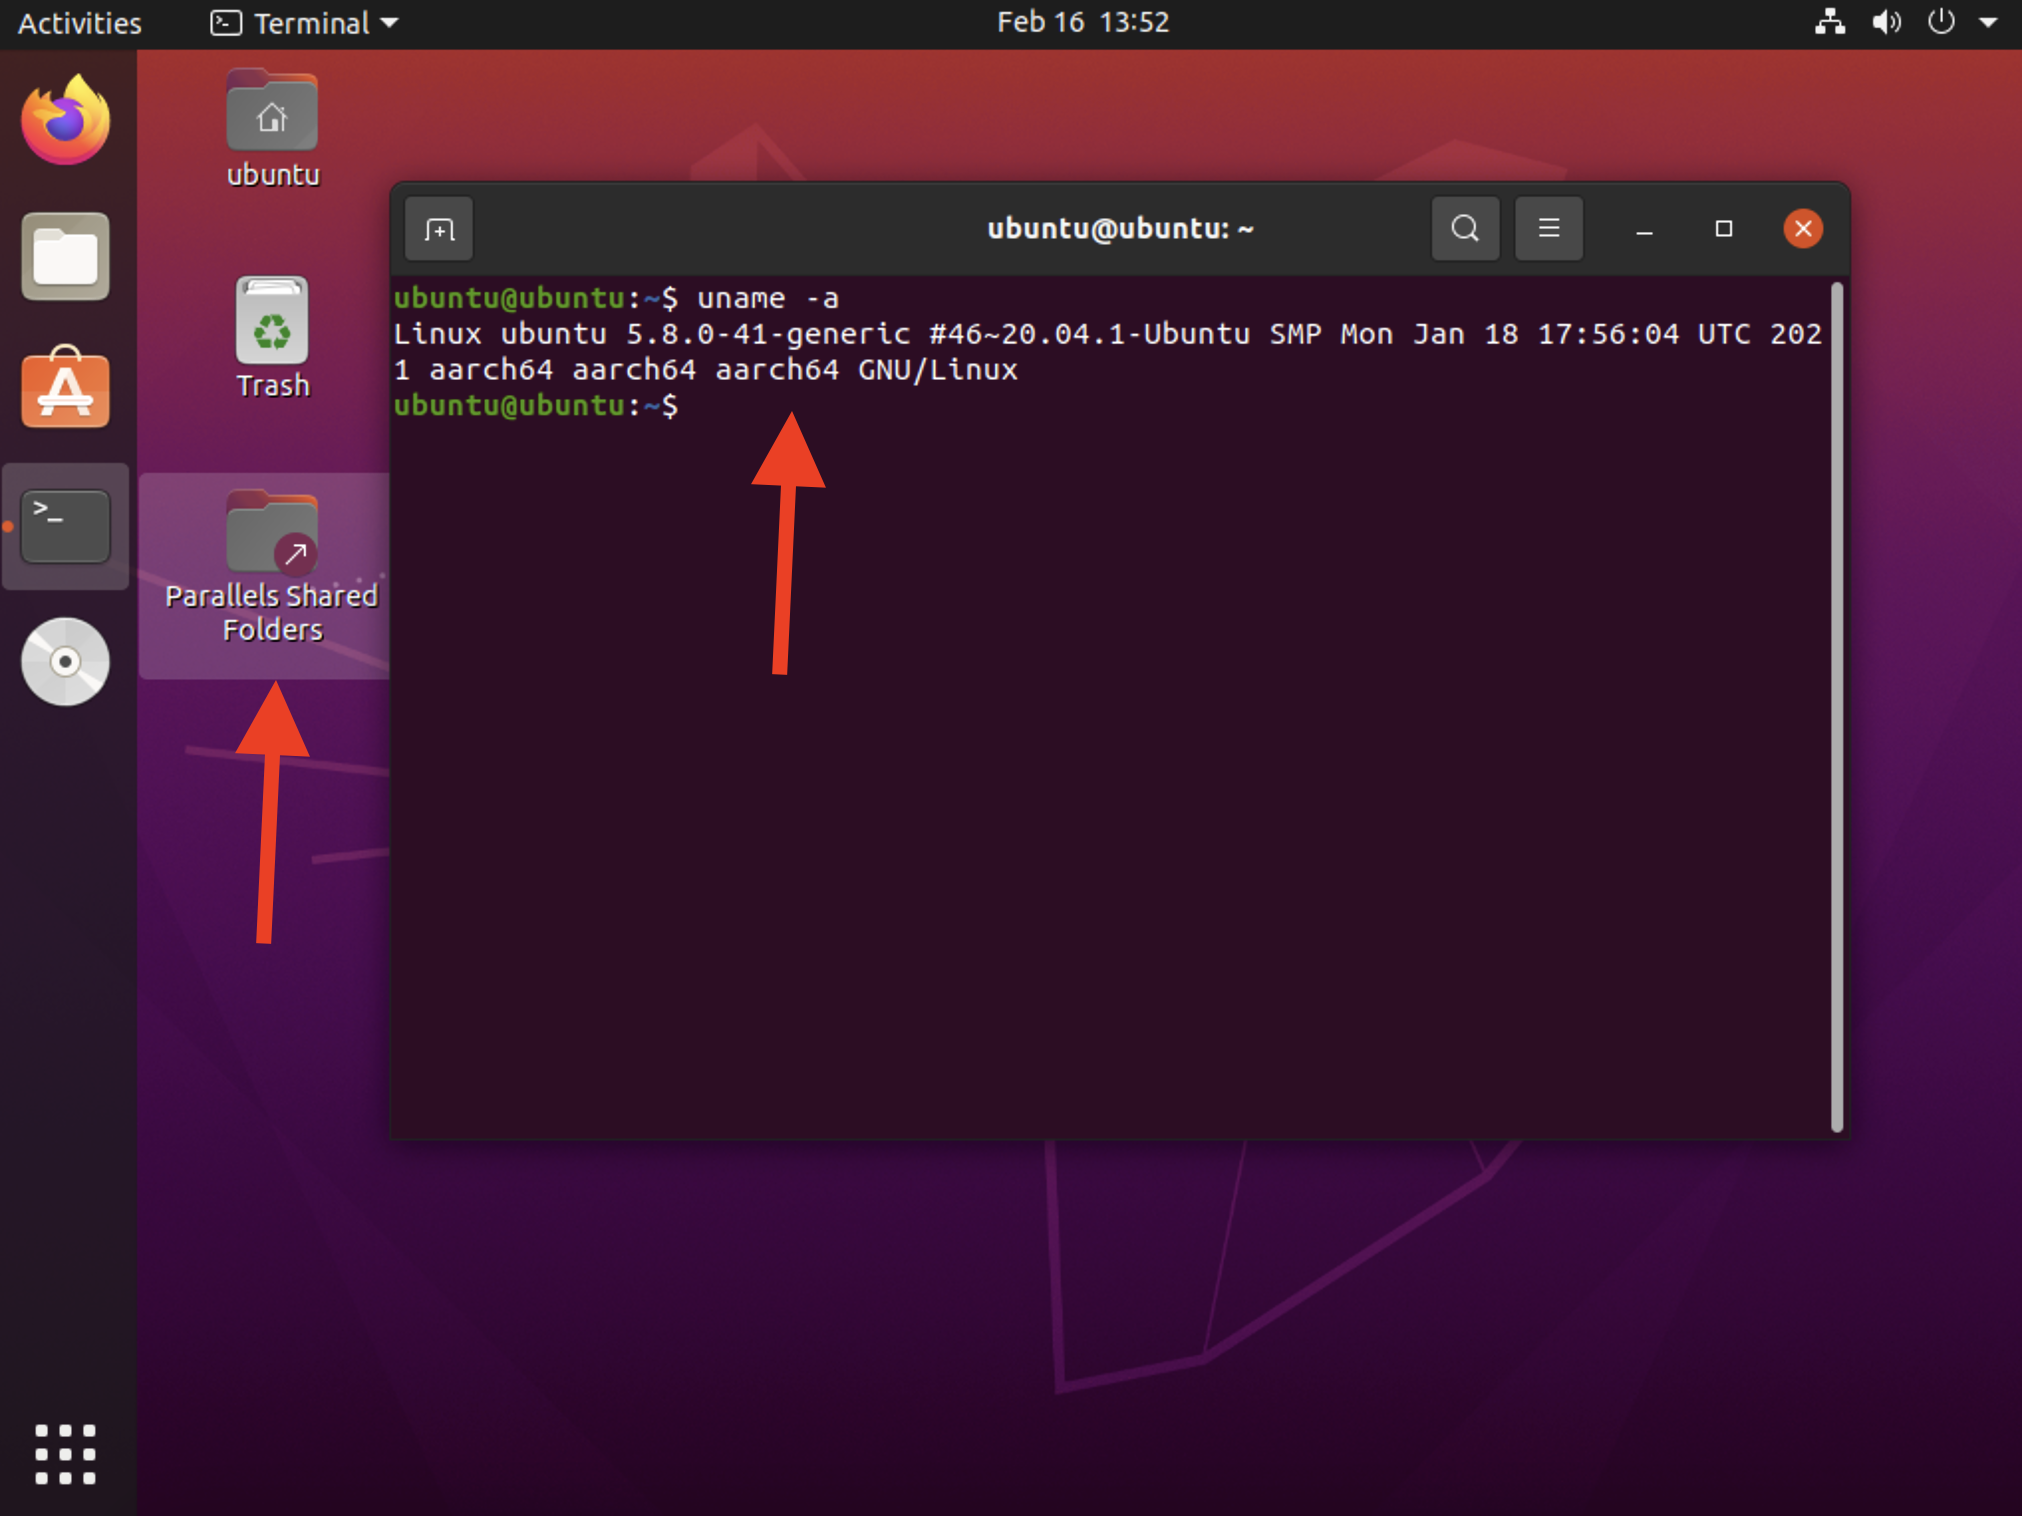Click the terminal search icon
Image resolution: width=2022 pixels, height=1516 pixels.
pyautogui.click(x=1465, y=229)
